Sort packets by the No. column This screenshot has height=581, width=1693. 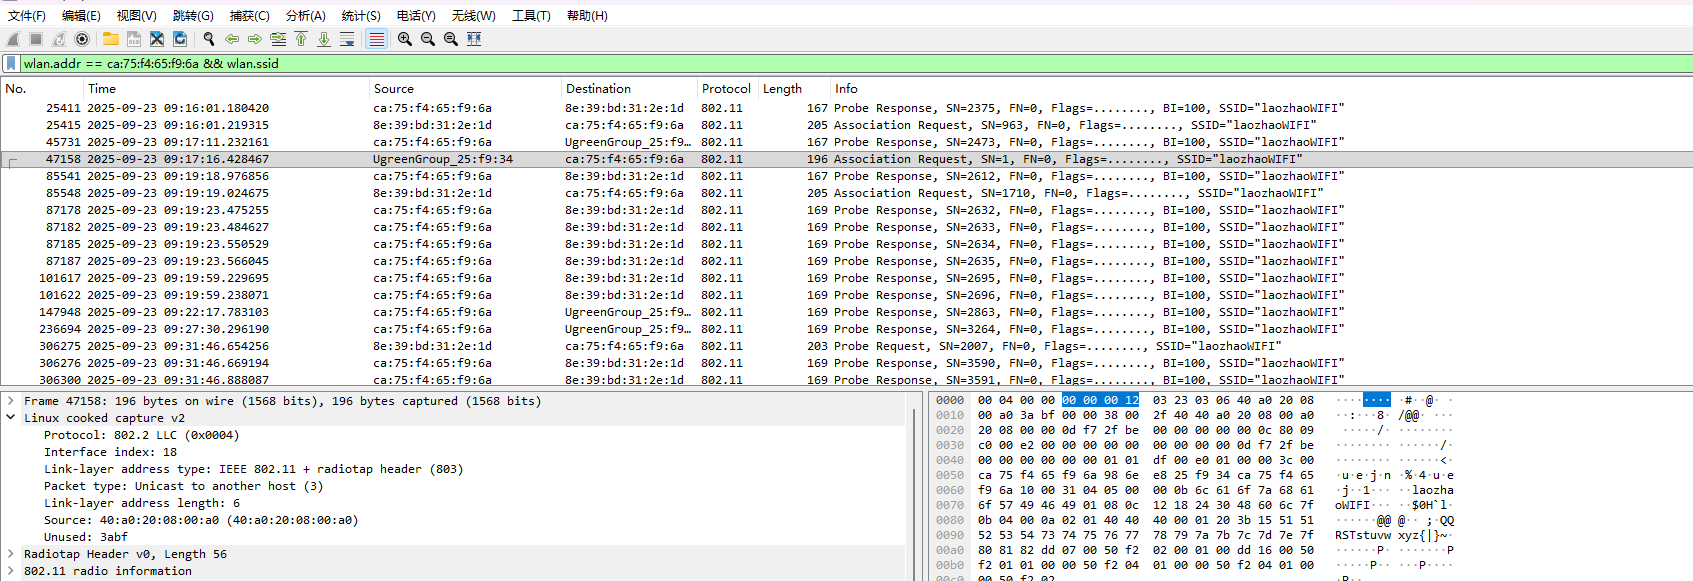pyautogui.click(x=42, y=89)
